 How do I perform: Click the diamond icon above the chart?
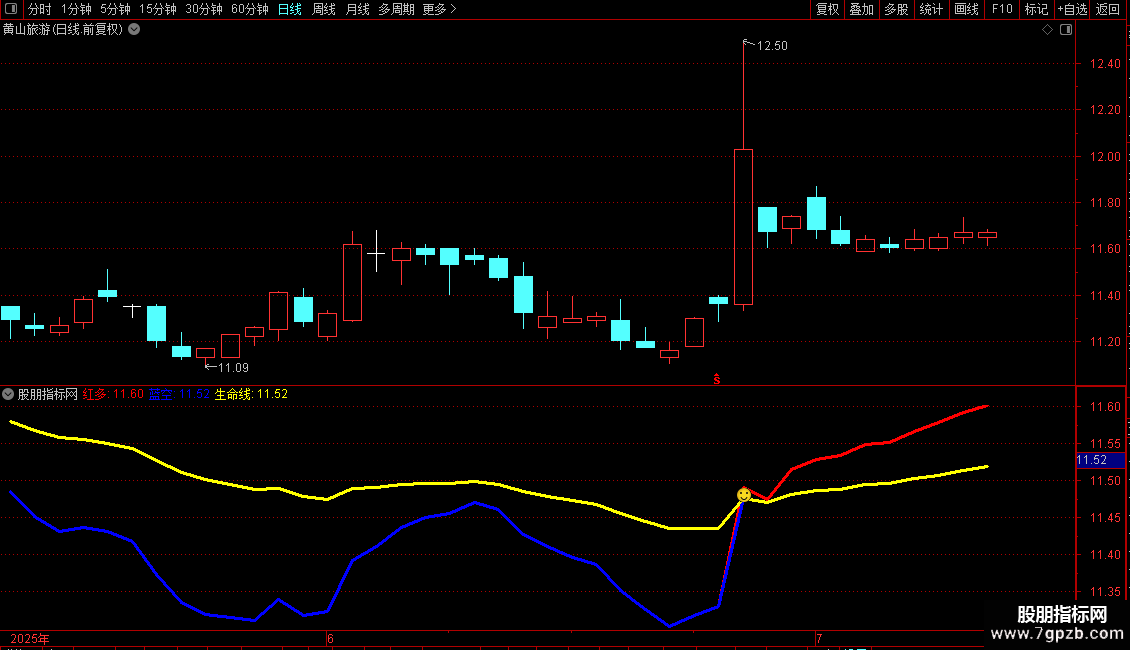coord(1048,30)
